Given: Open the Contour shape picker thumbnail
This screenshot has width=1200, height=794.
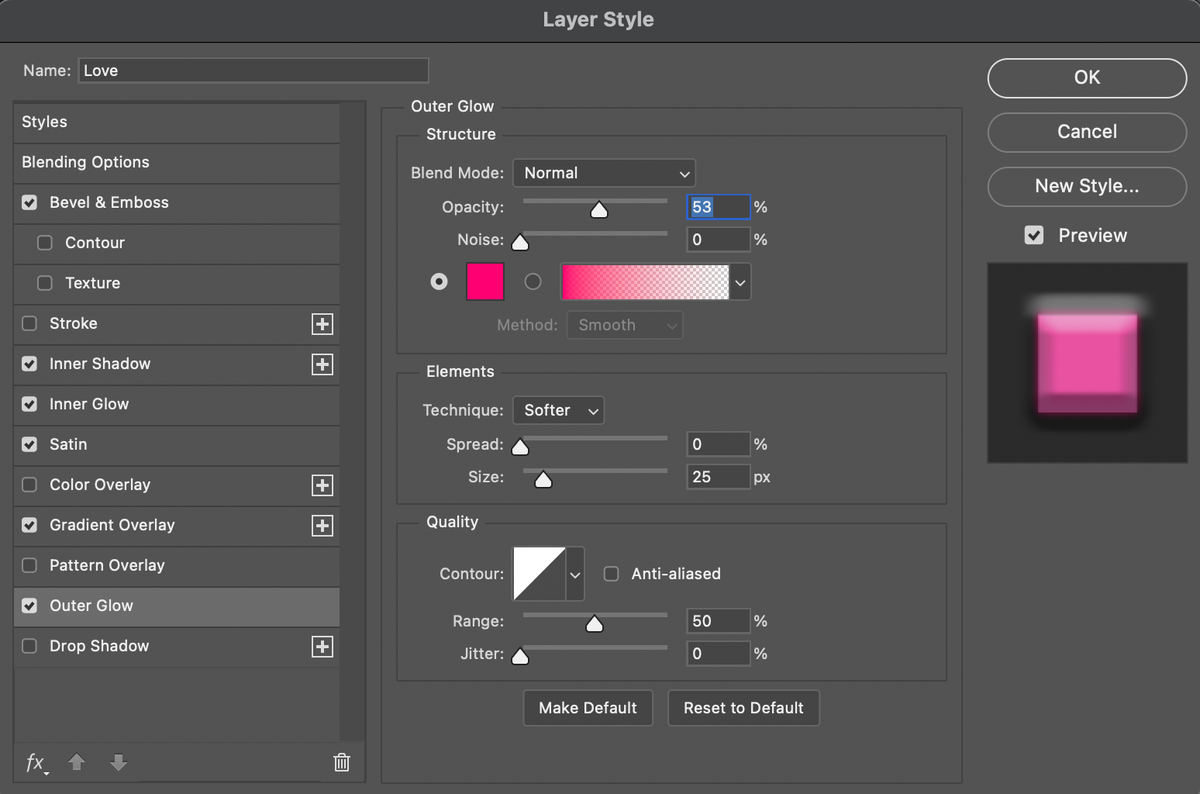Looking at the screenshot, I should click(539, 573).
